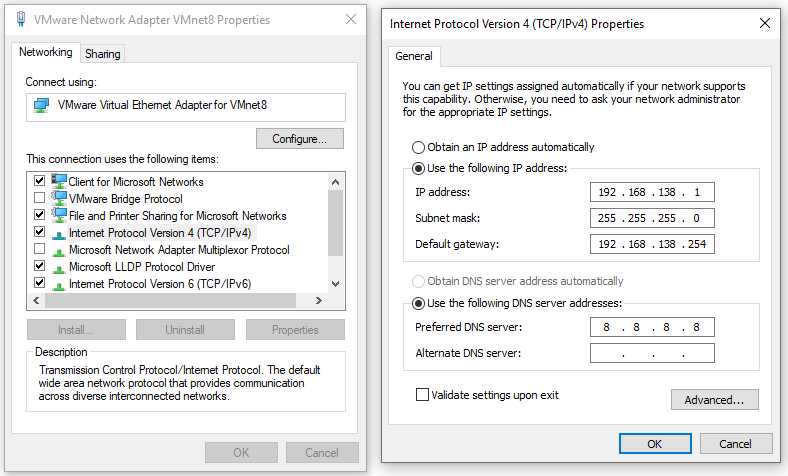This screenshot has height=476, width=788.
Task: Switch to the Sharing tab
Action: click(103, 54)
